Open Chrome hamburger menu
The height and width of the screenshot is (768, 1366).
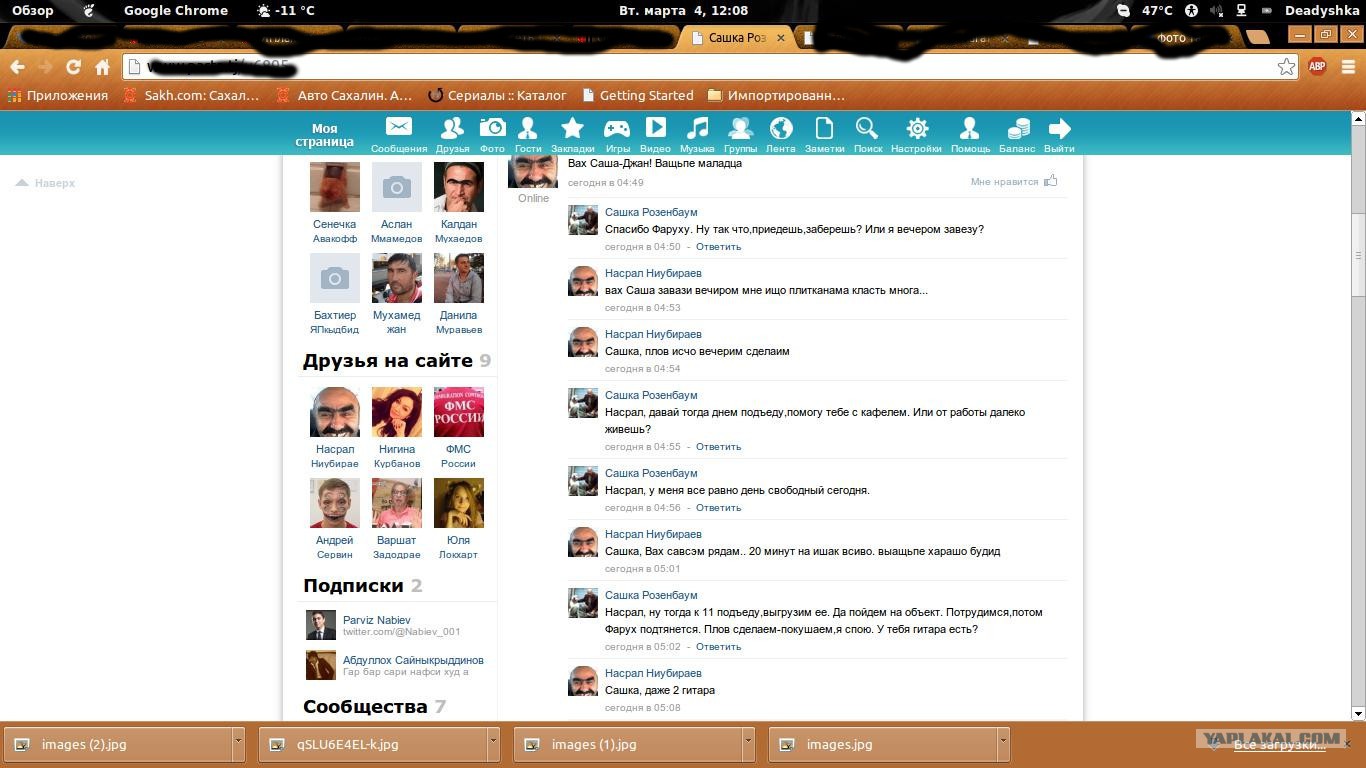coord(1348,67)
